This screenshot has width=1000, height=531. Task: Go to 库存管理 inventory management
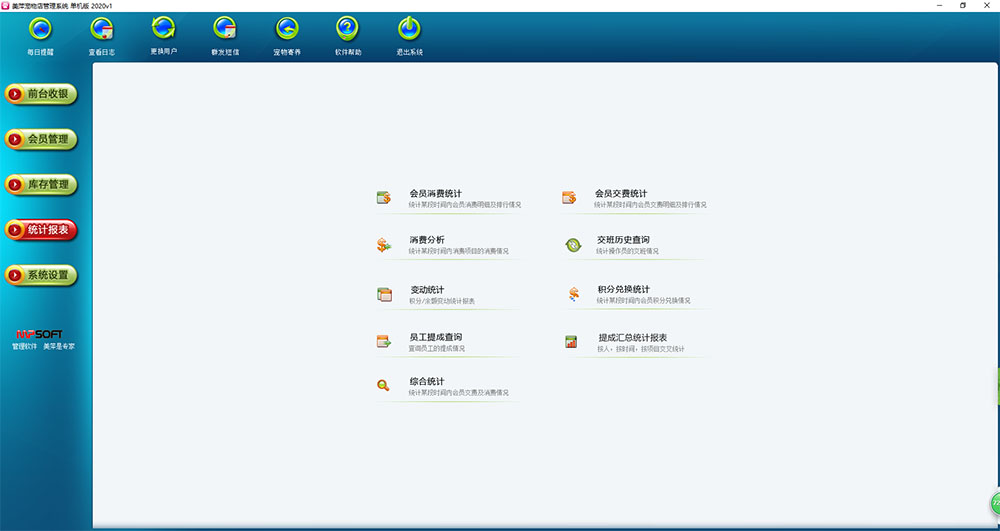41,184
